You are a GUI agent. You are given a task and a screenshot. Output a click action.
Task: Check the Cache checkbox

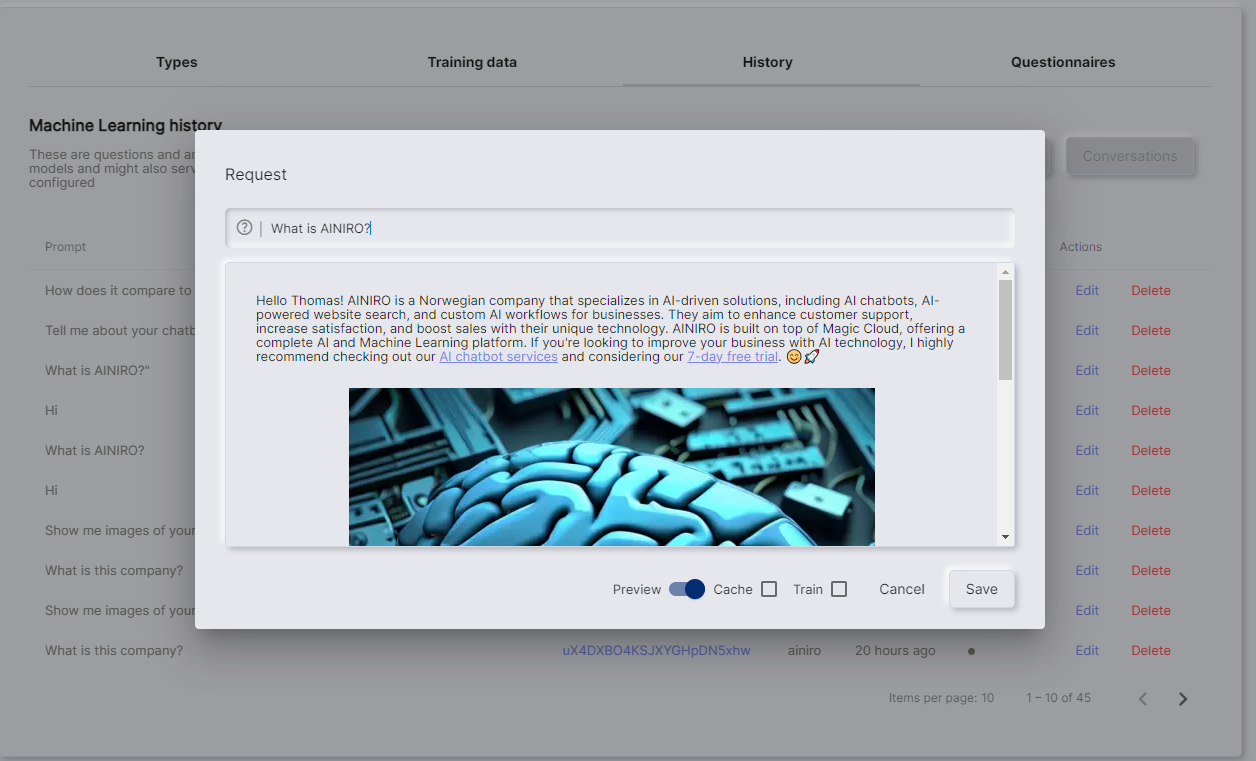pos(769,589)
